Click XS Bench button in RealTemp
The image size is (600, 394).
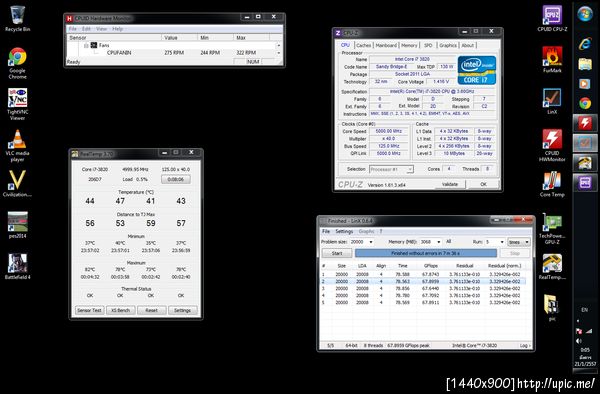[121, 310]
